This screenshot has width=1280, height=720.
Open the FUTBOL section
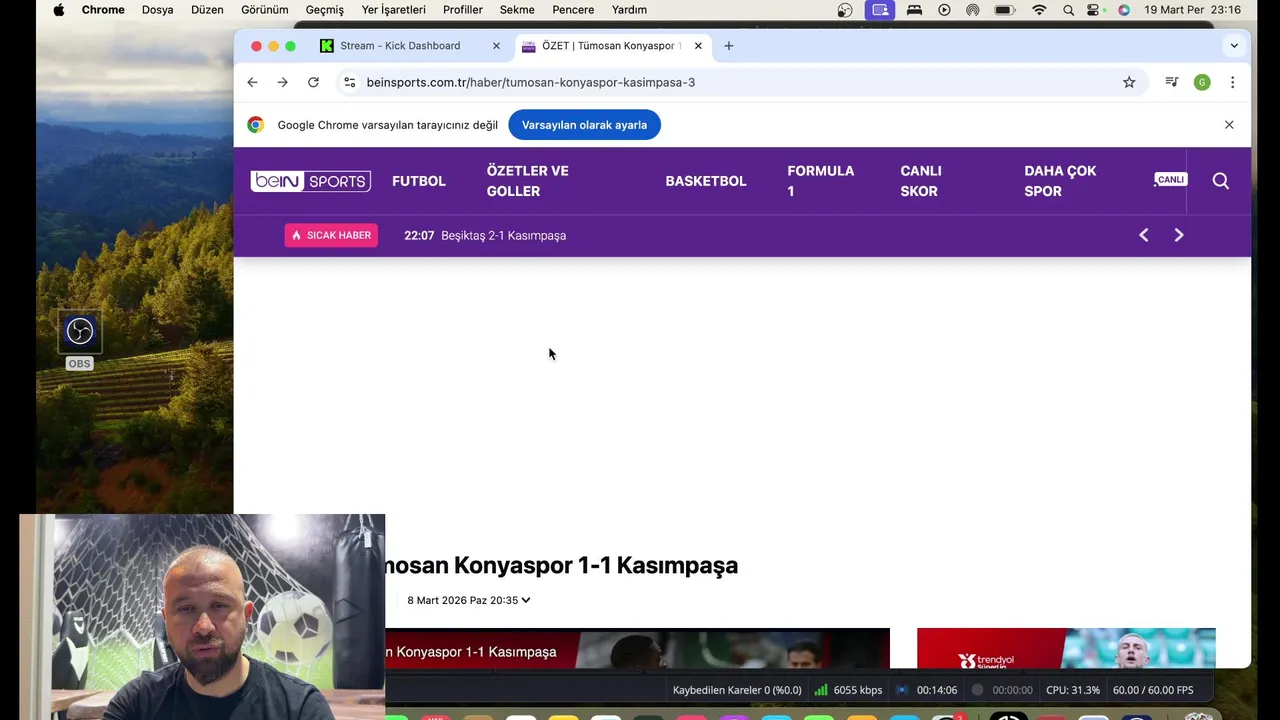[419, 181]
